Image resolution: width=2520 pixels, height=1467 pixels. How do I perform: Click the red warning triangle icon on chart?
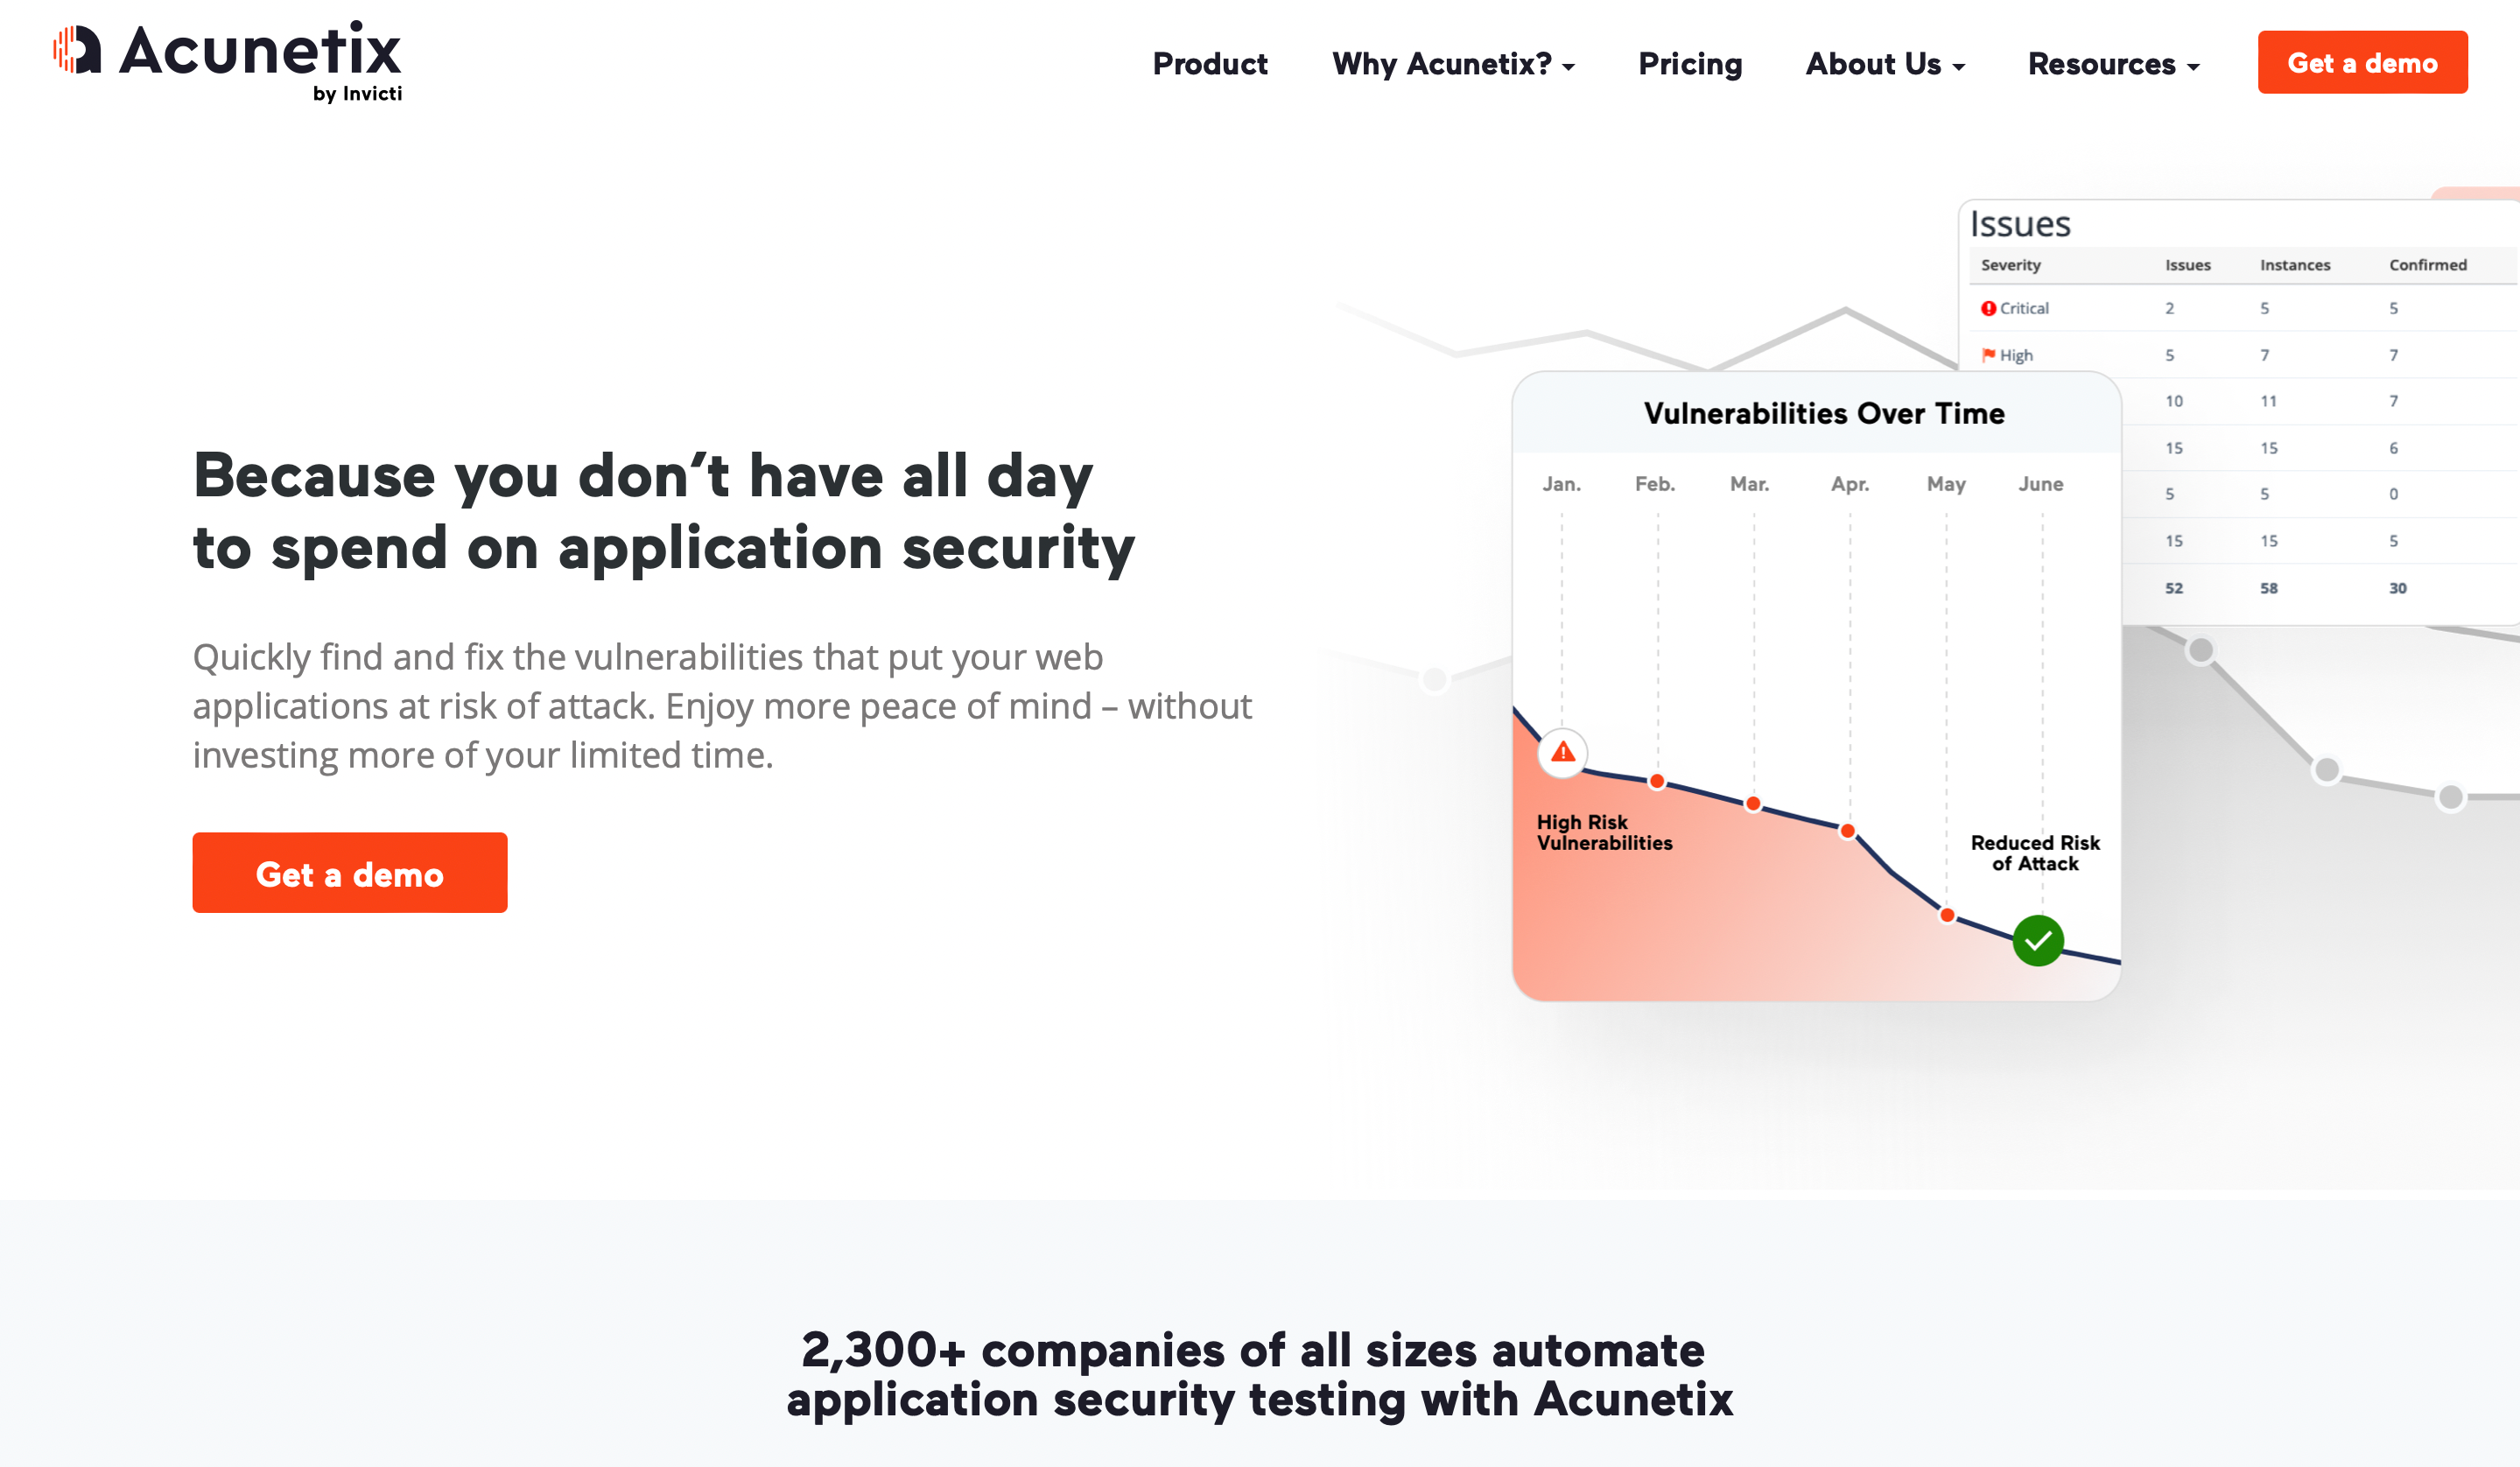(1562, 752)
